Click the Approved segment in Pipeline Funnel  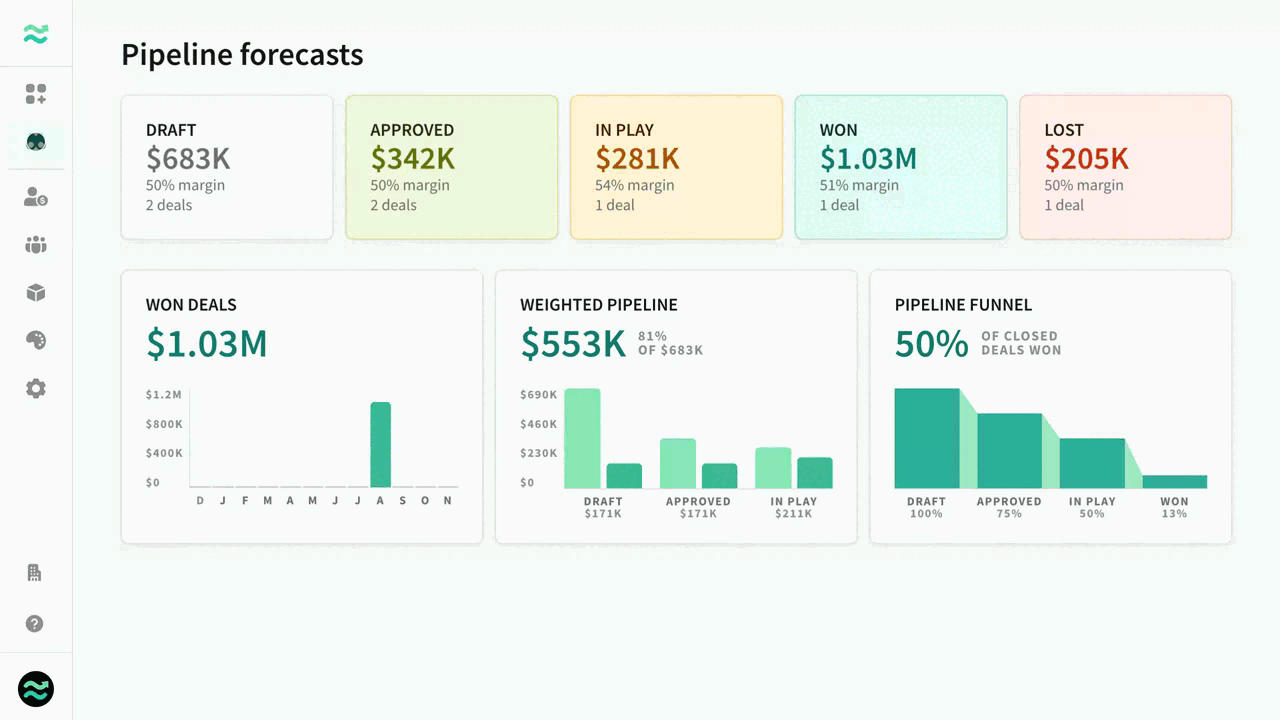tap(1009, 451)
